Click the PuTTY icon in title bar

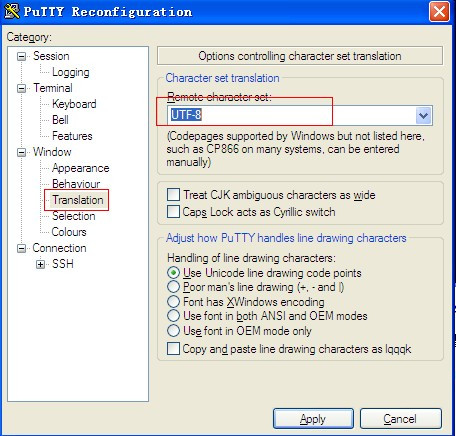[12, 11]
